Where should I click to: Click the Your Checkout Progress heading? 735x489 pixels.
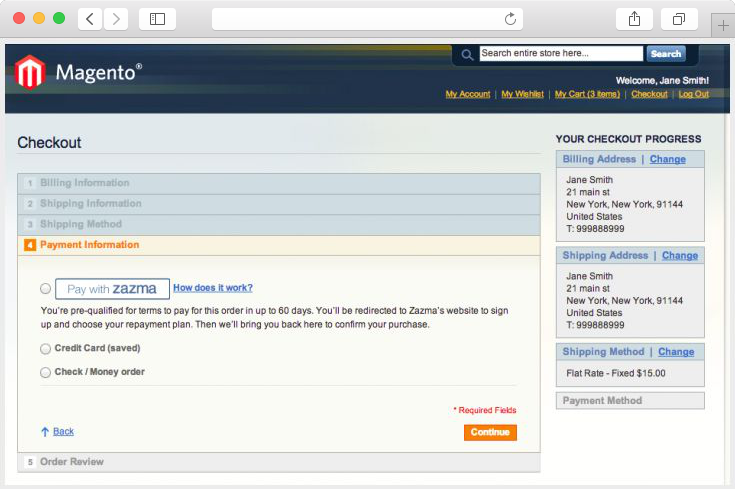pos(628,139)
